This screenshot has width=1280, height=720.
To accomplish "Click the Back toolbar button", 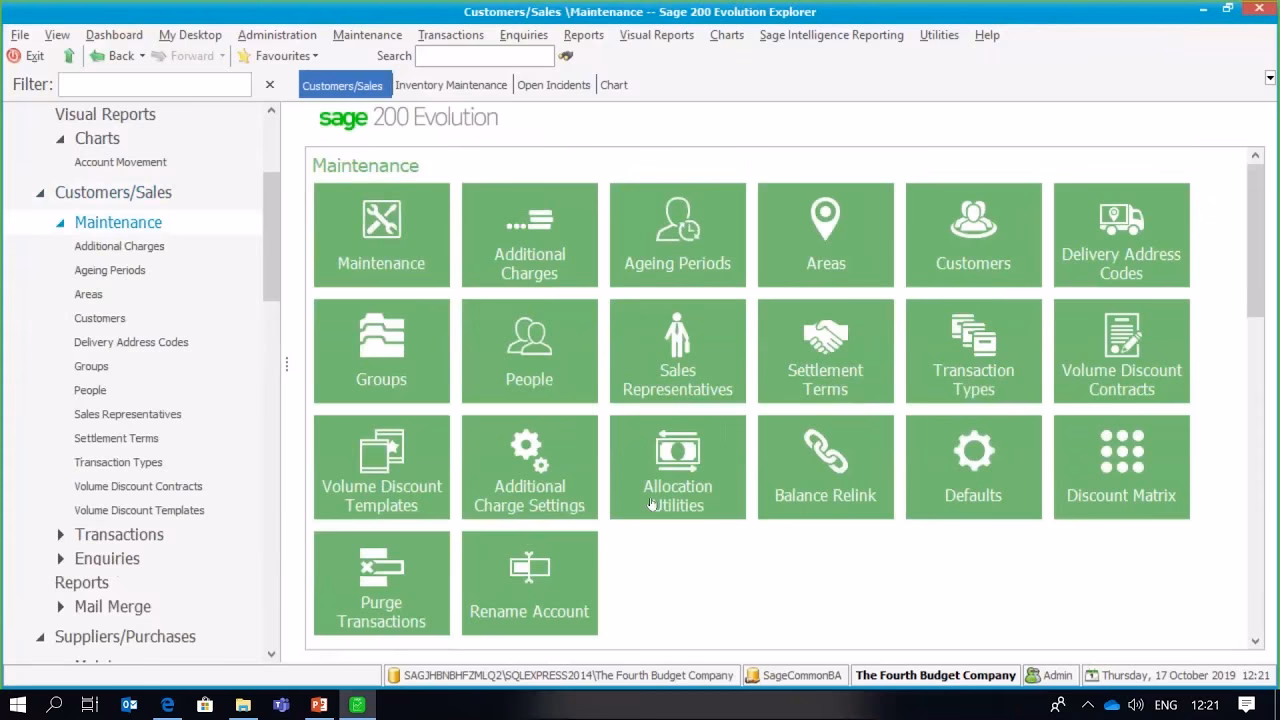I will coord(112,56).
